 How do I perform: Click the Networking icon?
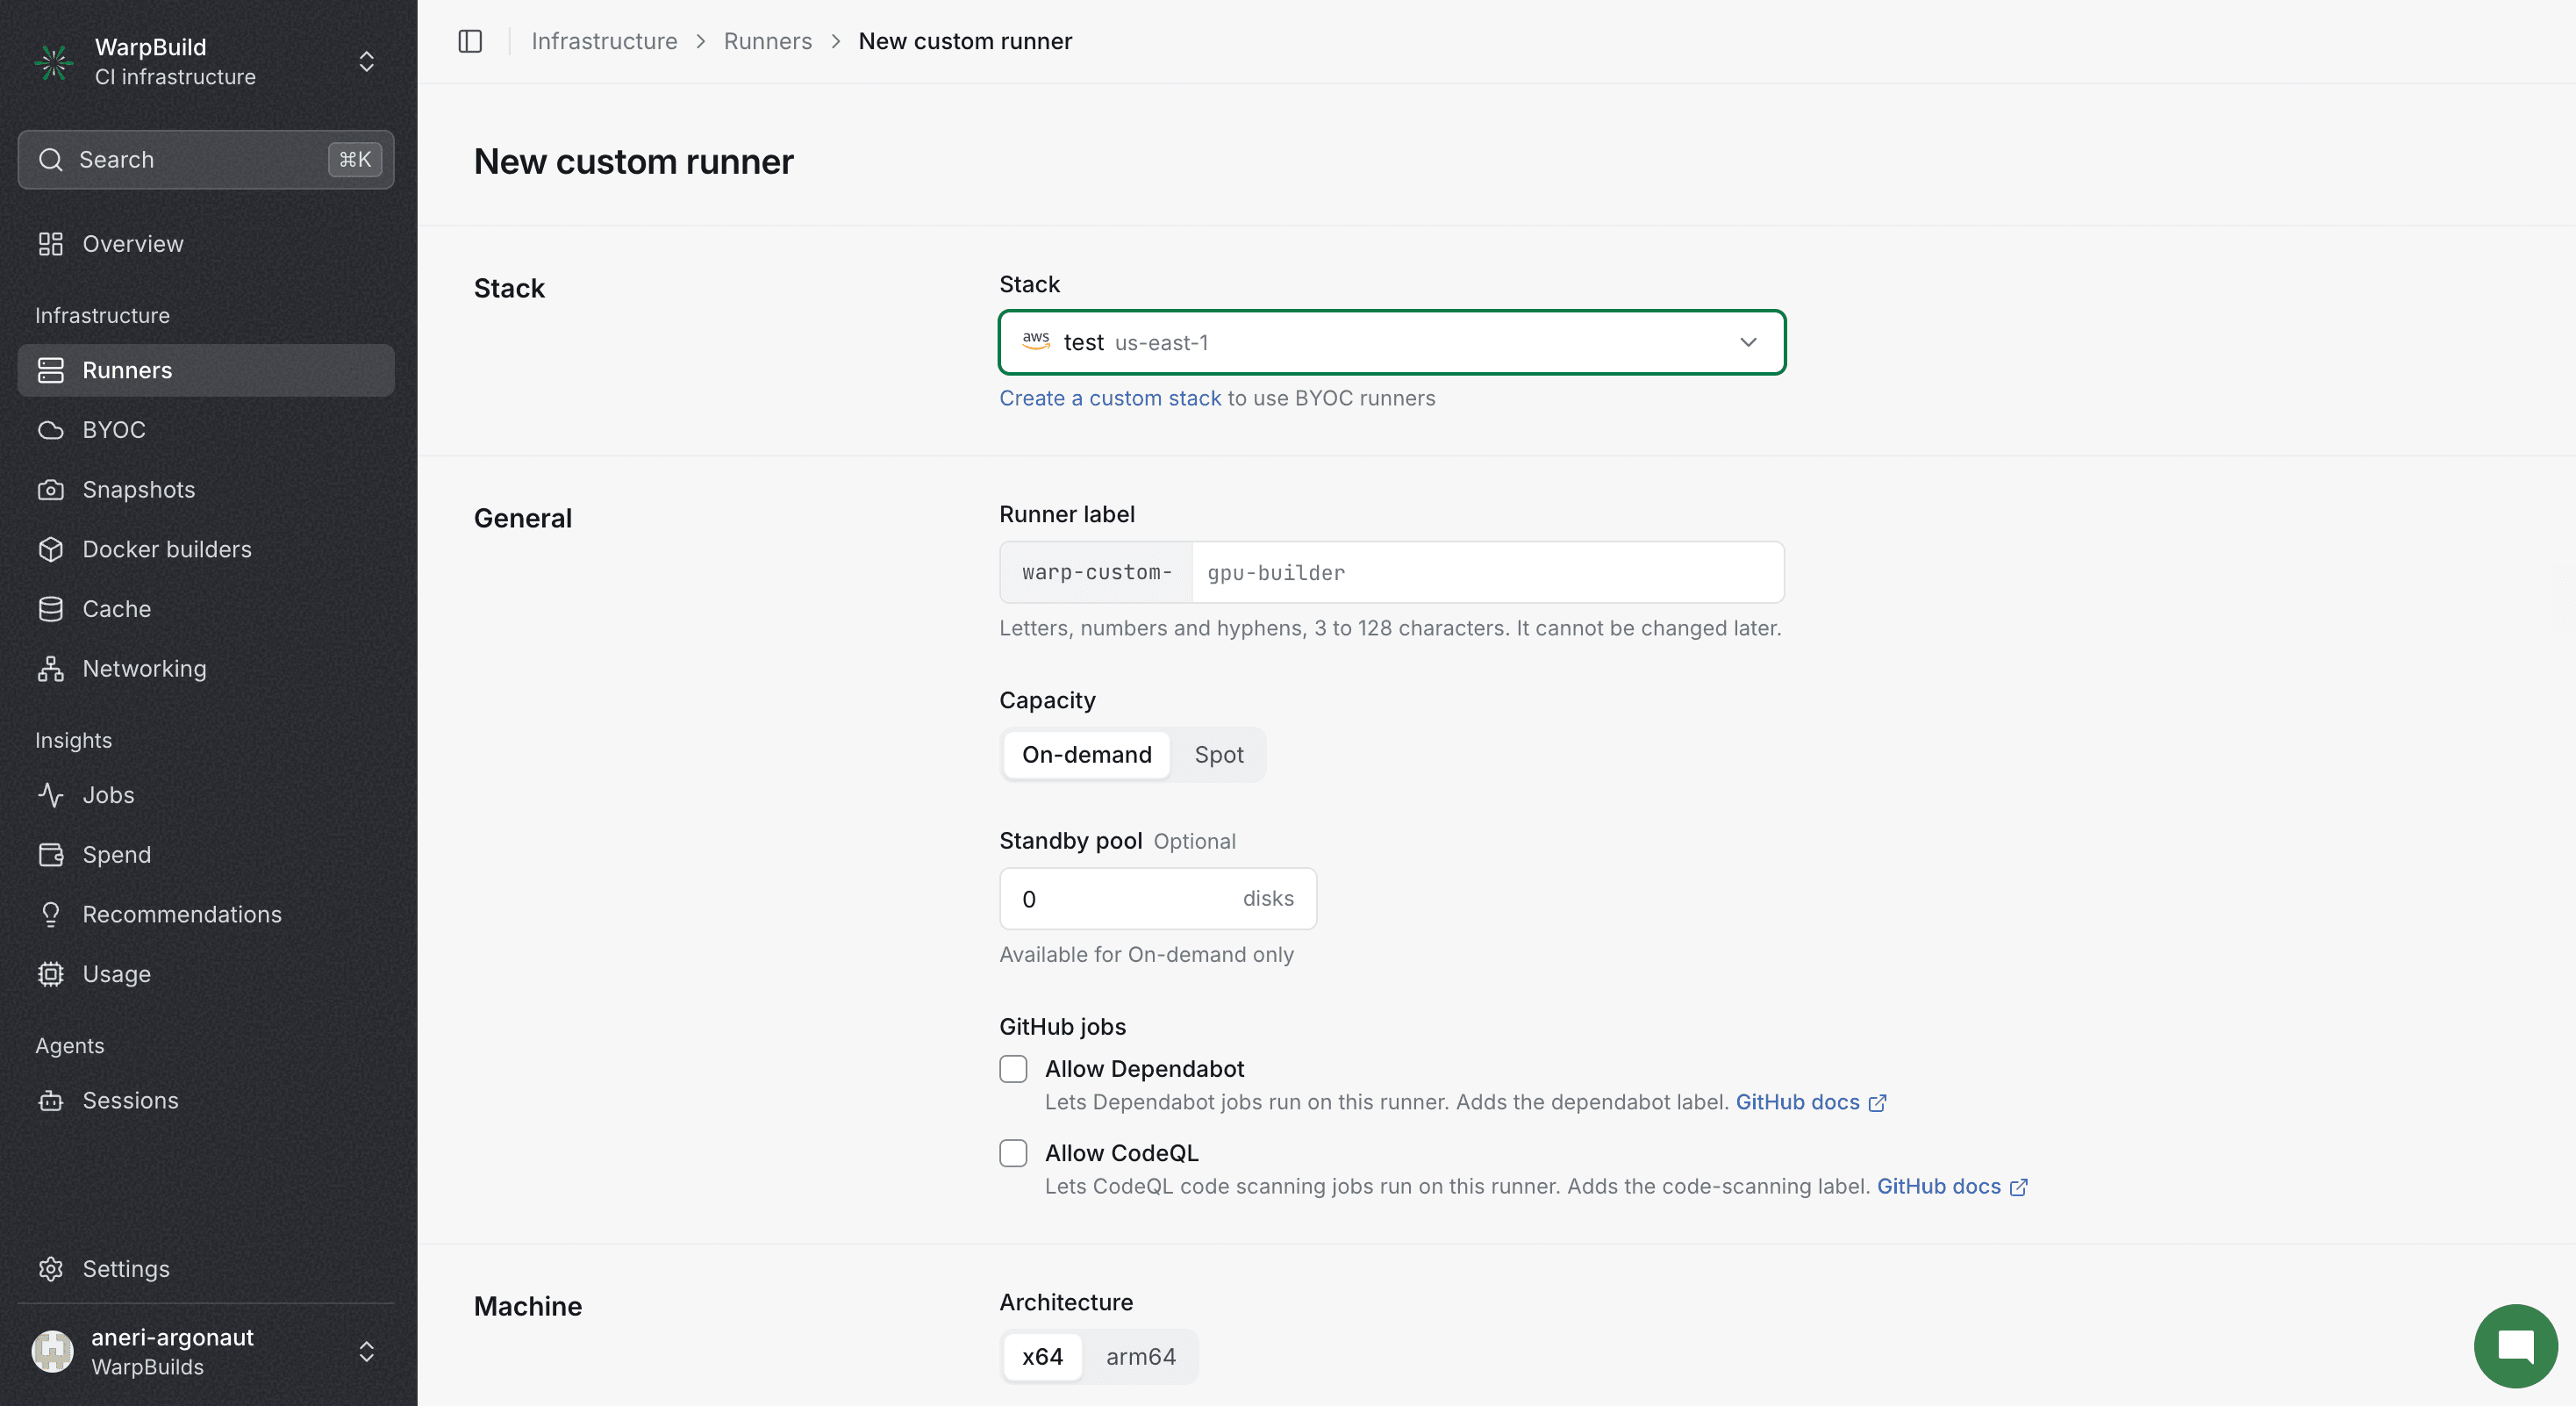point(51,669)
